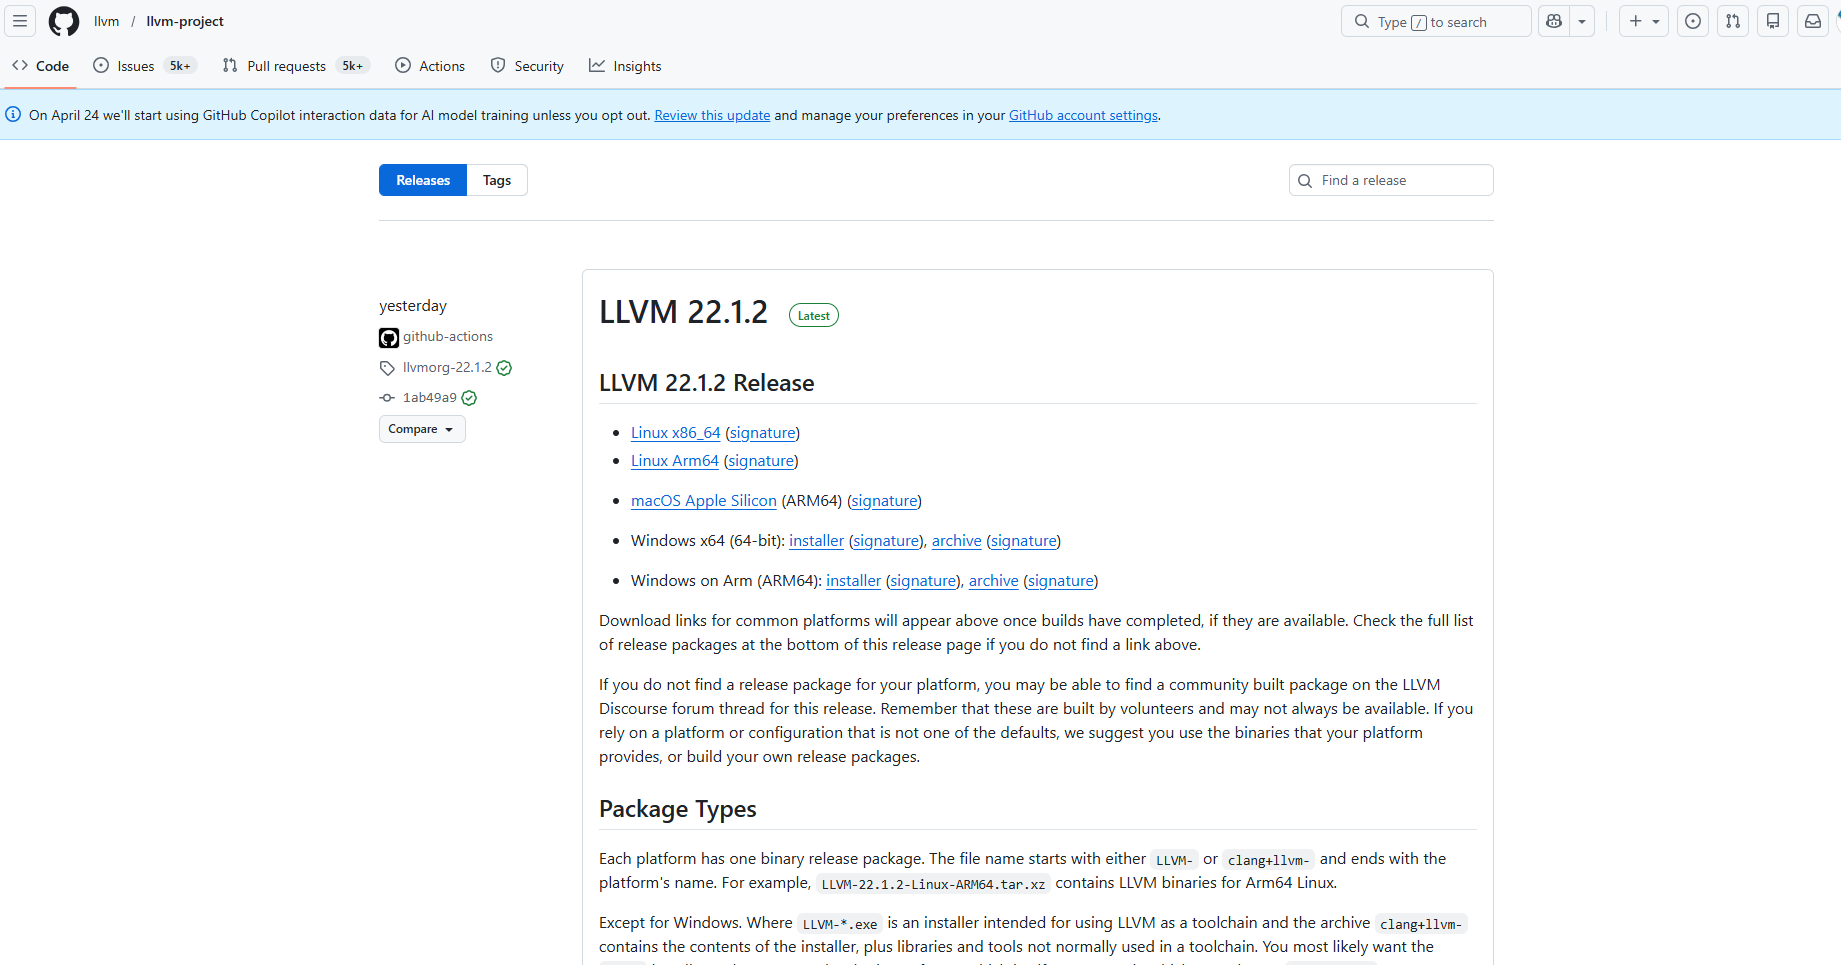Click the tag icon beside llvmorg-22.1.2

coord(387,368)
